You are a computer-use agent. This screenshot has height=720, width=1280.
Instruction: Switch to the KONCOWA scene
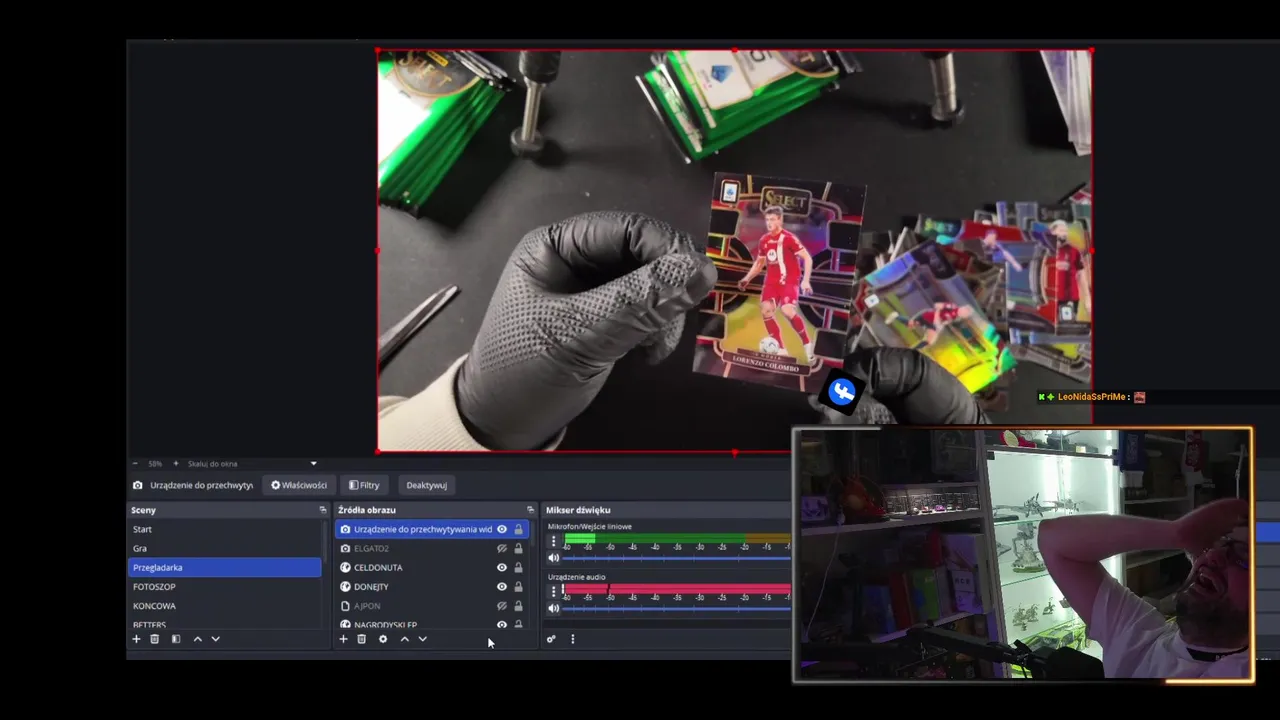(225, 606)
